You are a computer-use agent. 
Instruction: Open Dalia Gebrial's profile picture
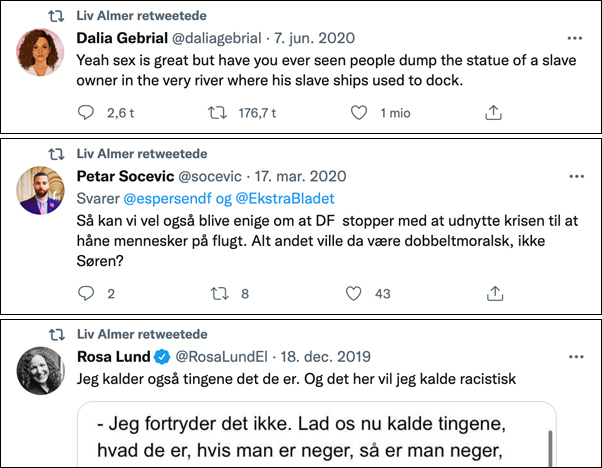(x=40, y=52)
